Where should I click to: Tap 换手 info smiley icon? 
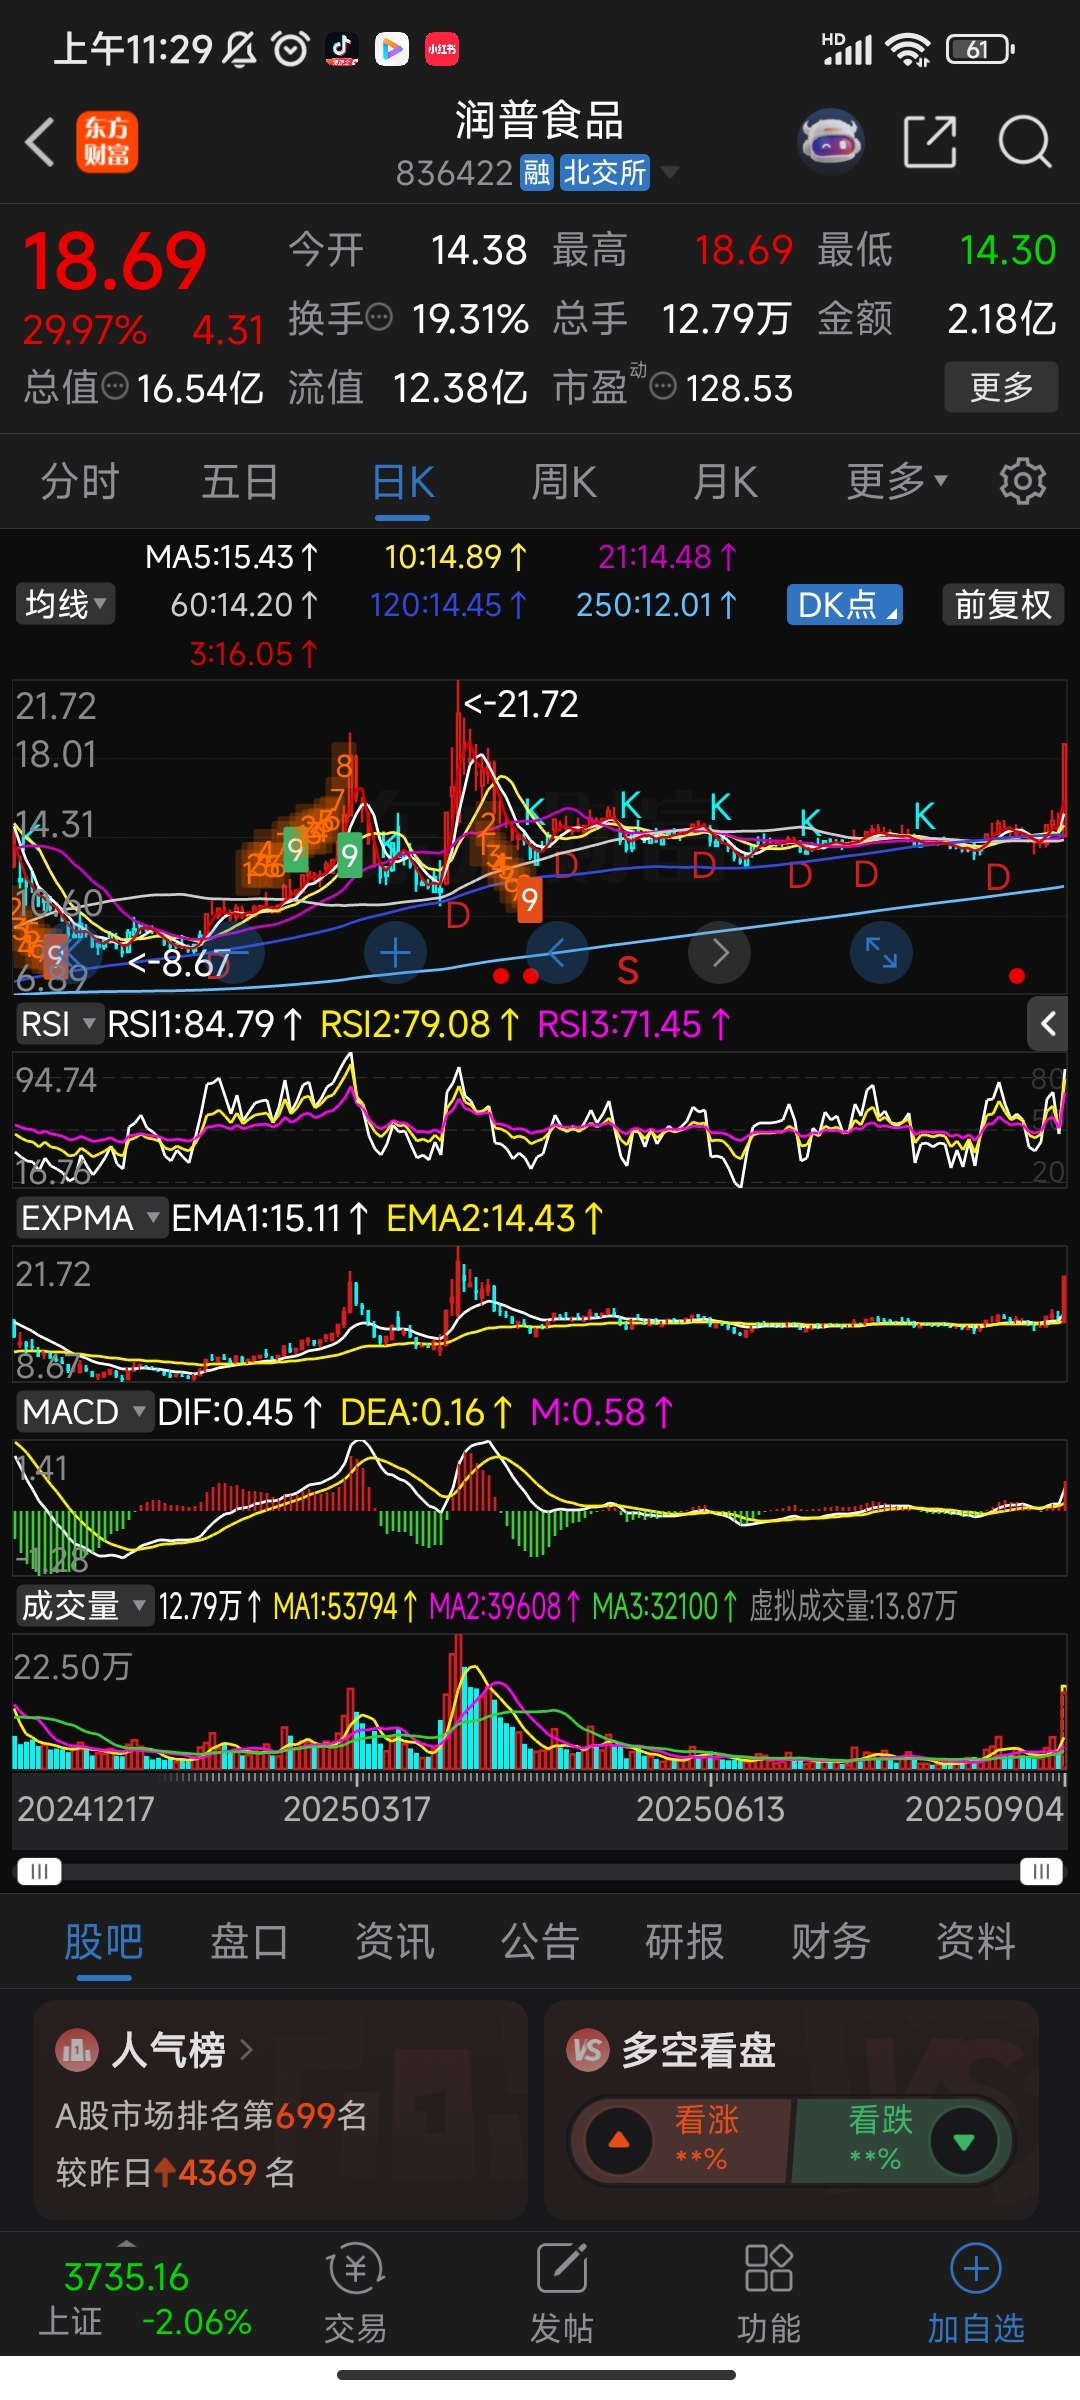[x=379, y=318]
